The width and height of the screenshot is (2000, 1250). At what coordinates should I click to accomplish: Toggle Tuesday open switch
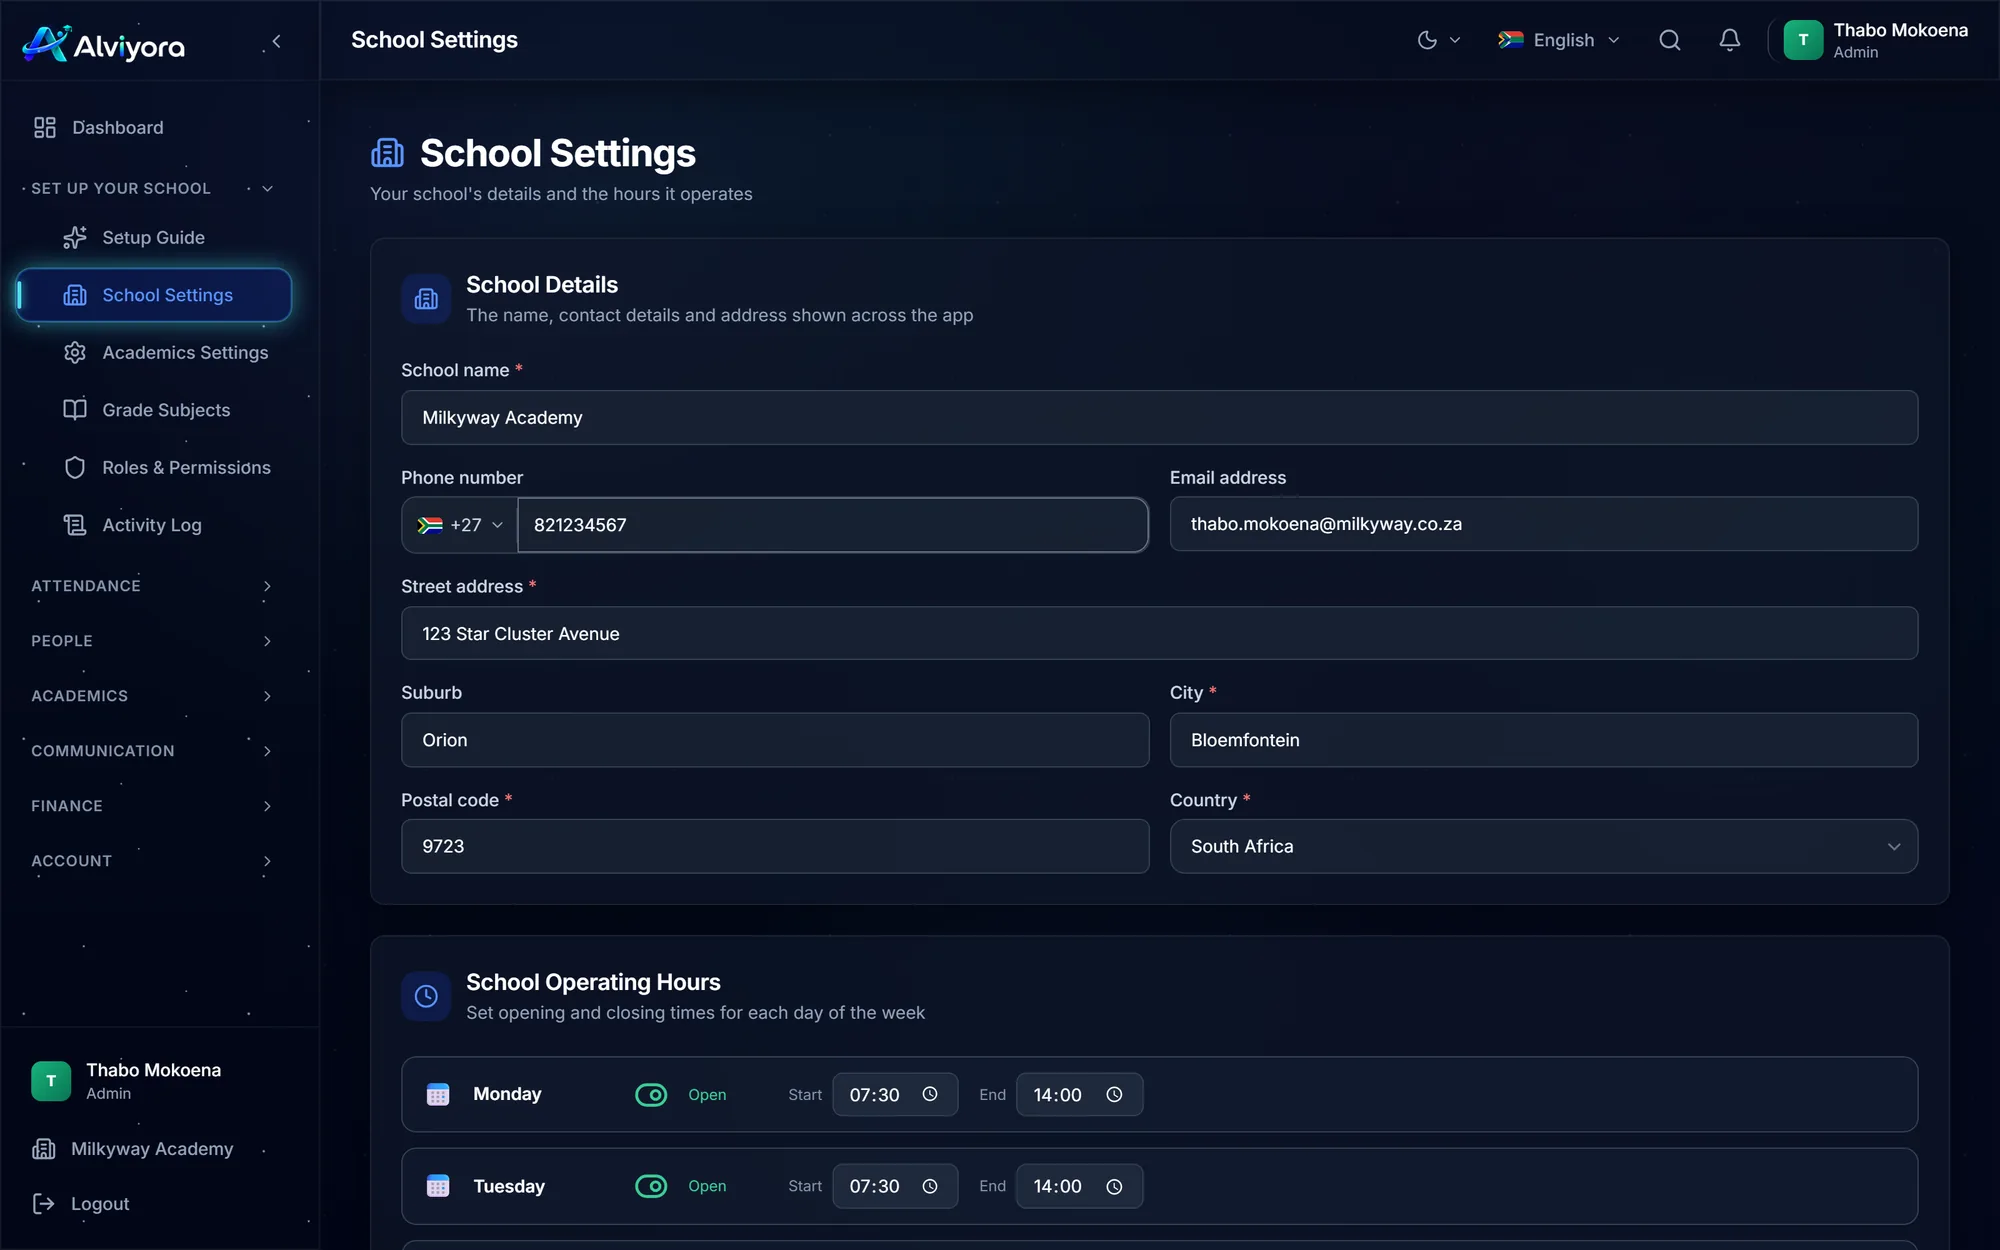(x=651, y=1186)
